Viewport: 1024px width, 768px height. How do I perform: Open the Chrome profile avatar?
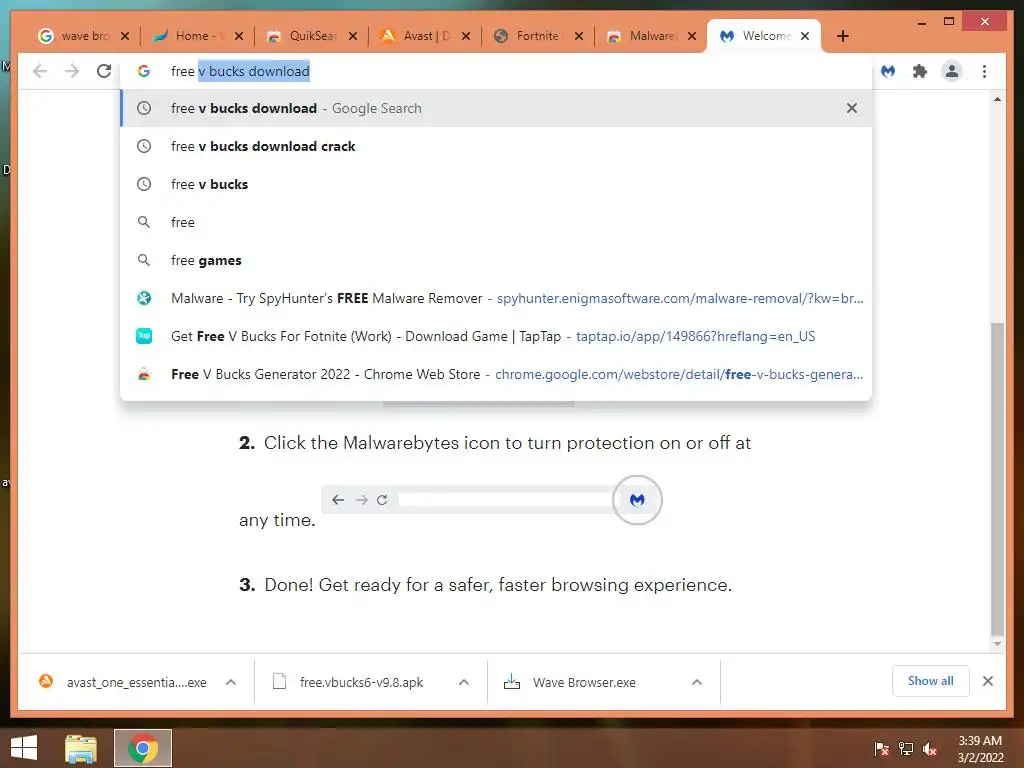(x=952, y=71)
